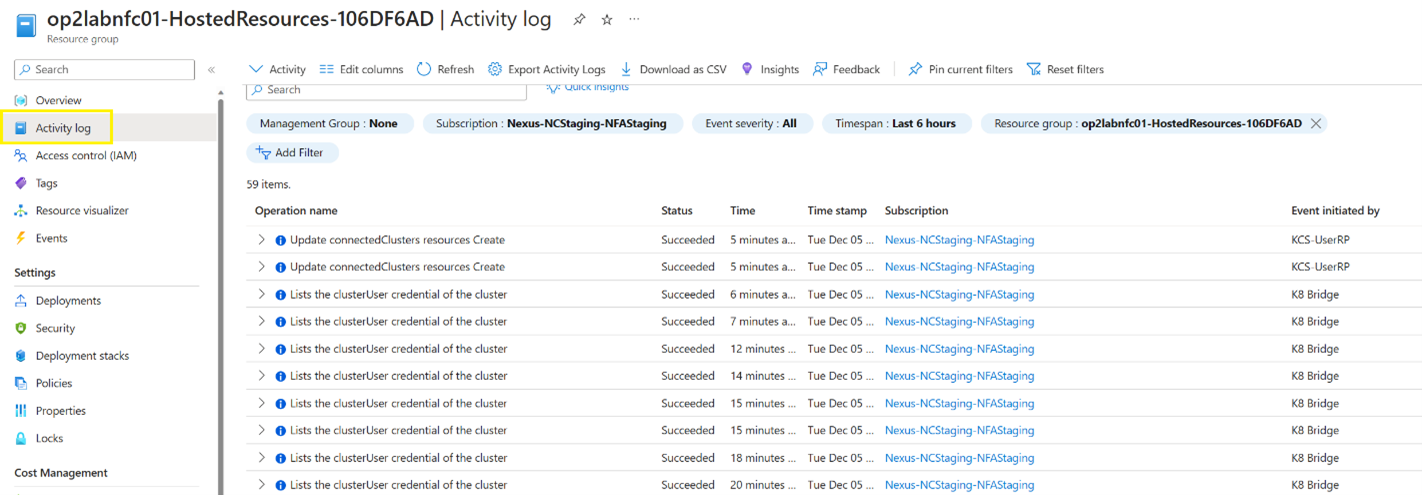This screenshot has height=495, width=1422.
Task: Open the Overview page in sidebar
Action: (60, 100)
